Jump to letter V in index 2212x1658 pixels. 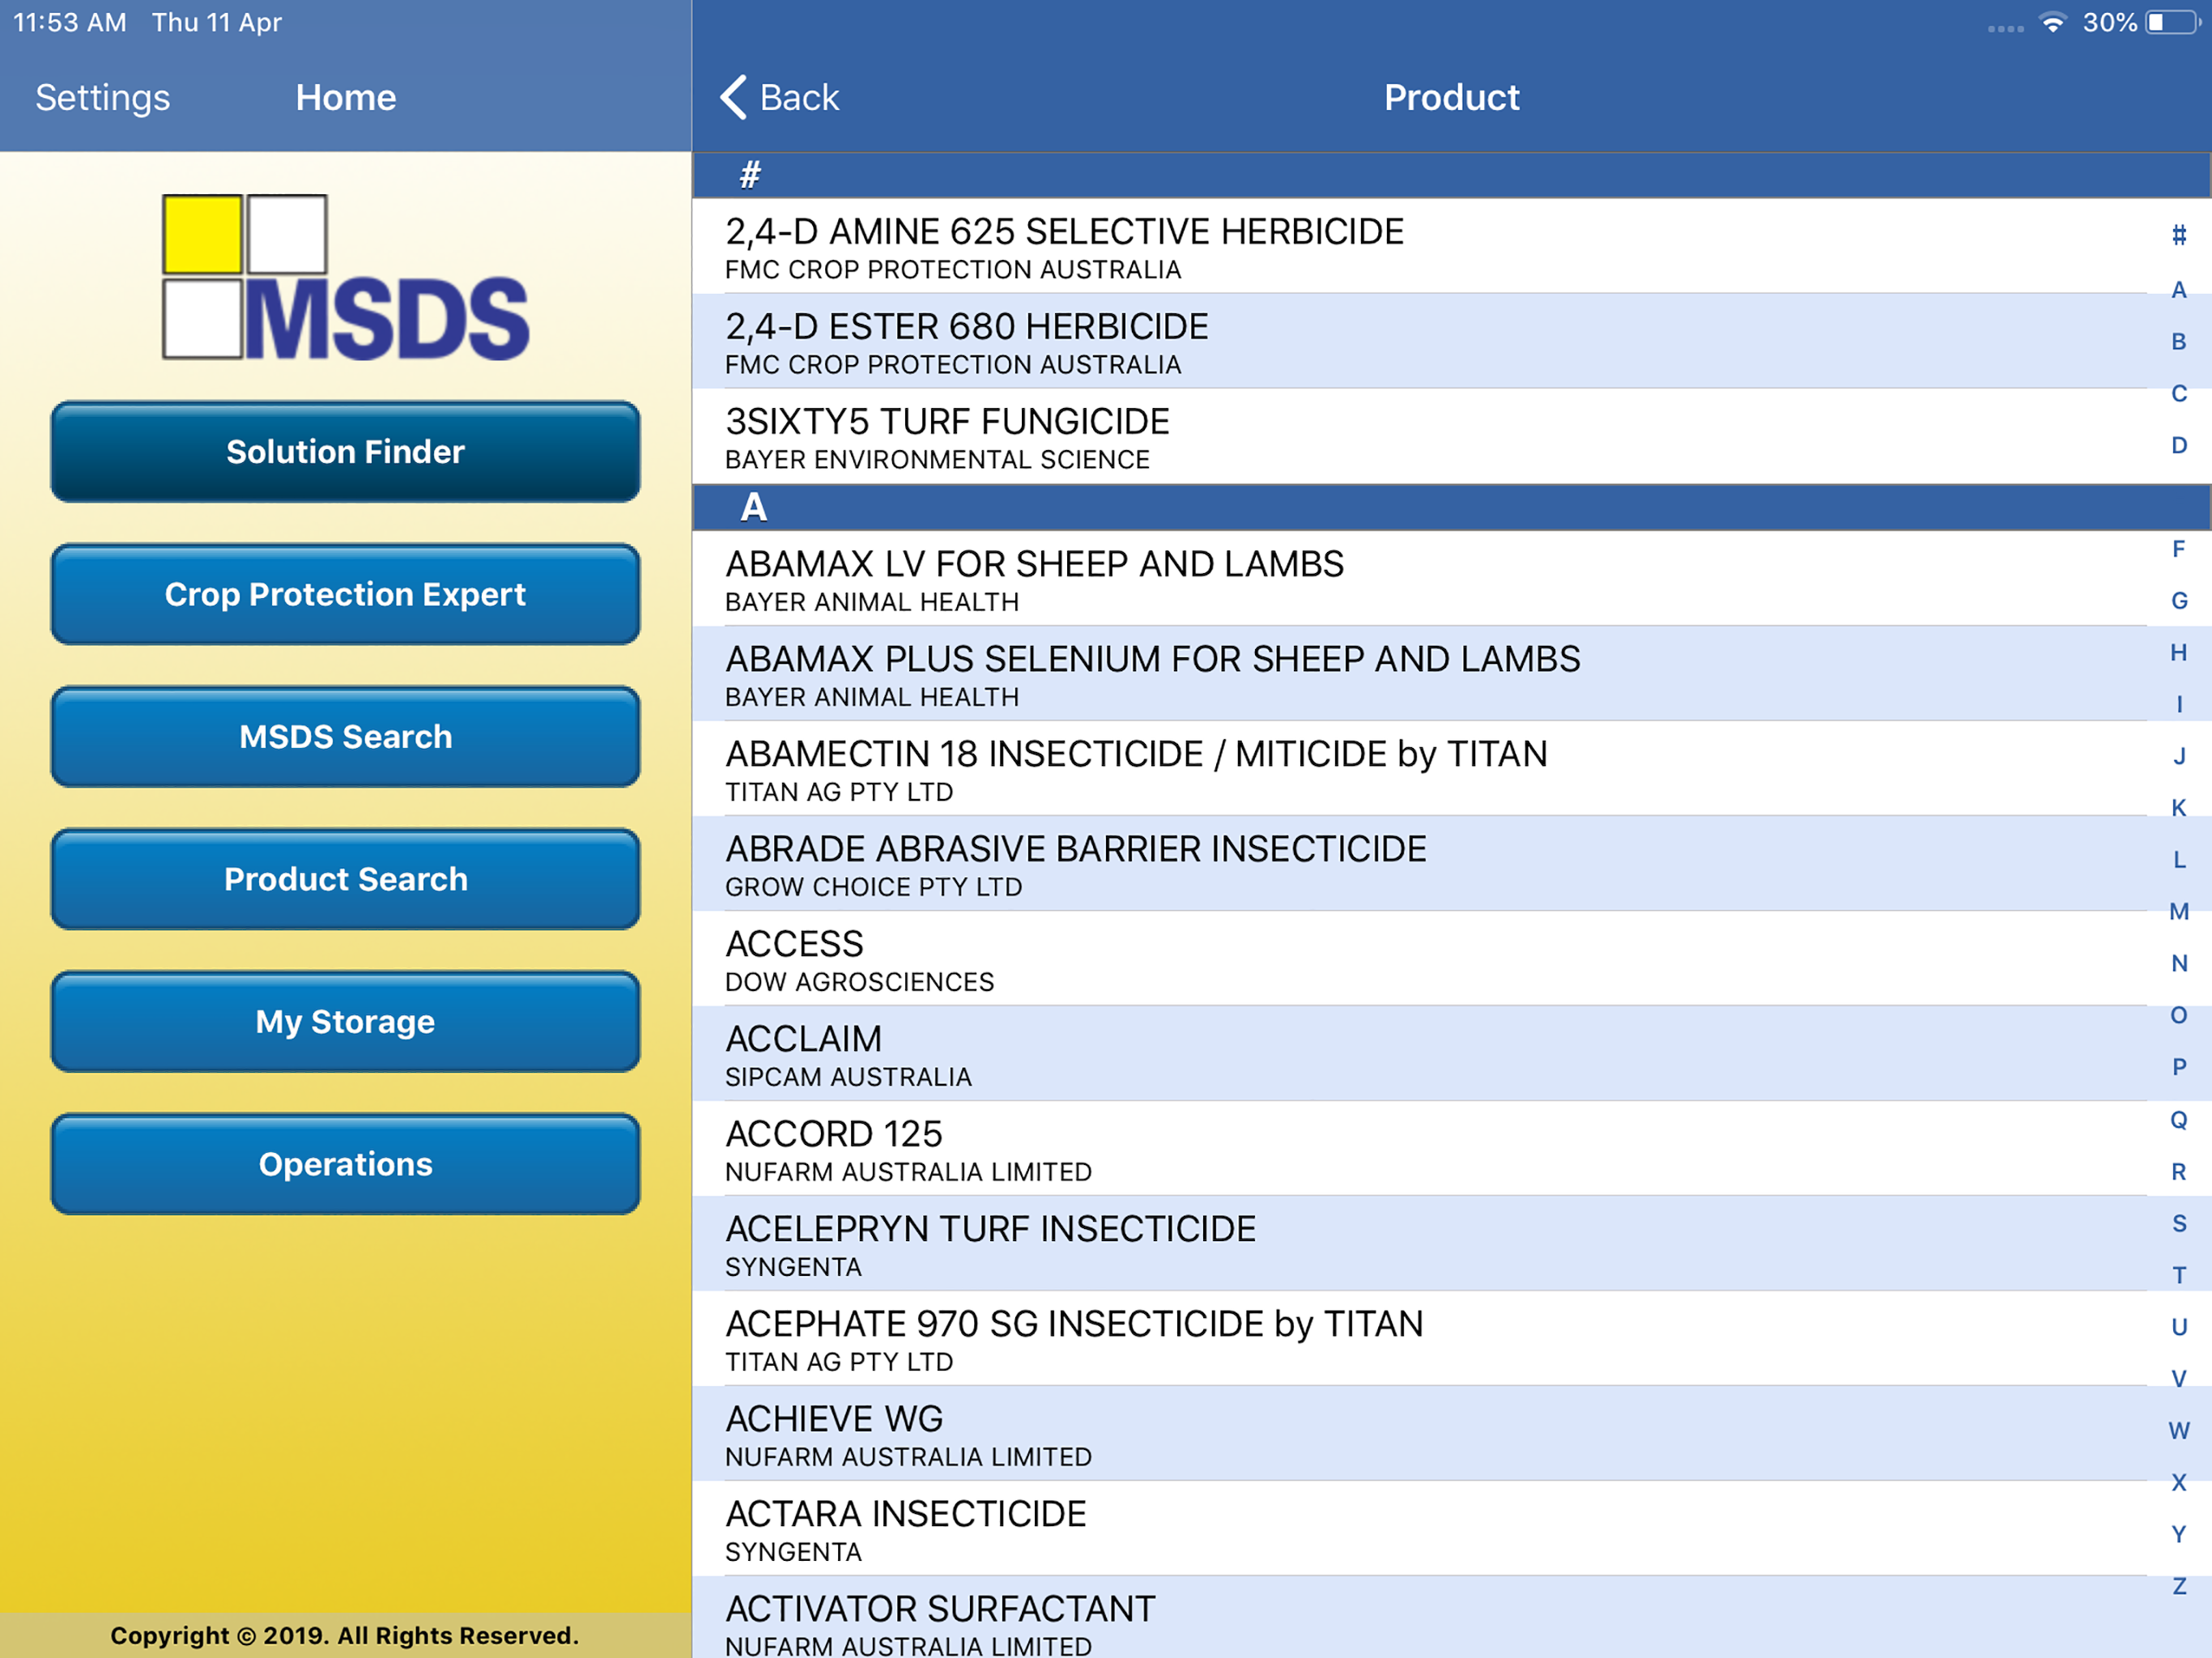pos(2179,1379)
